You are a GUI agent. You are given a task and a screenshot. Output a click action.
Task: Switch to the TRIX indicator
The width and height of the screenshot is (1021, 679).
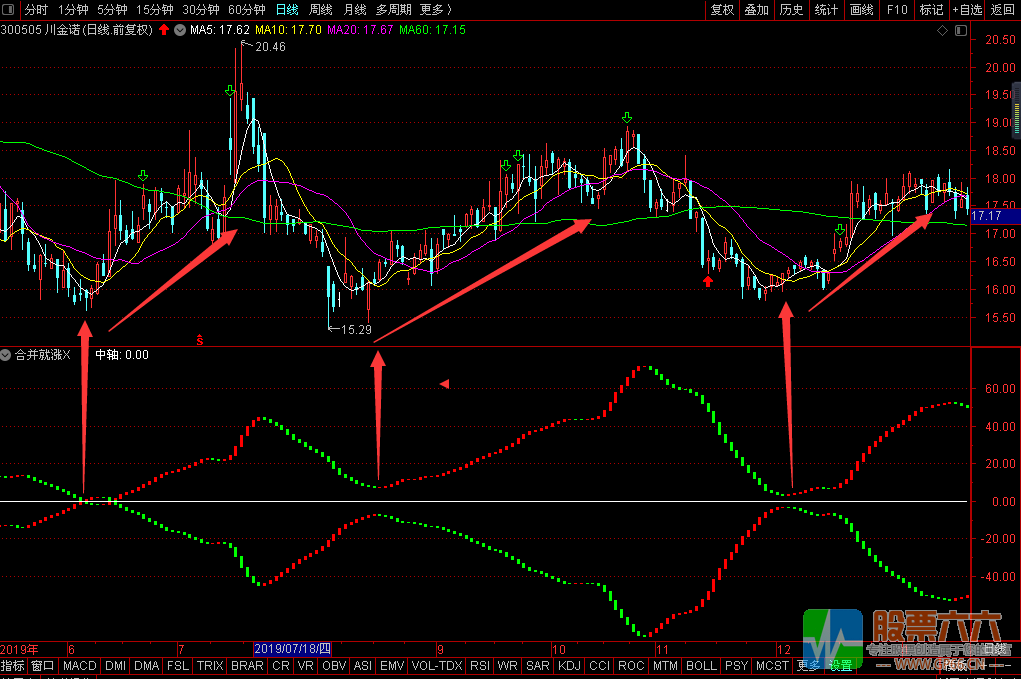[x=210, y=665]
